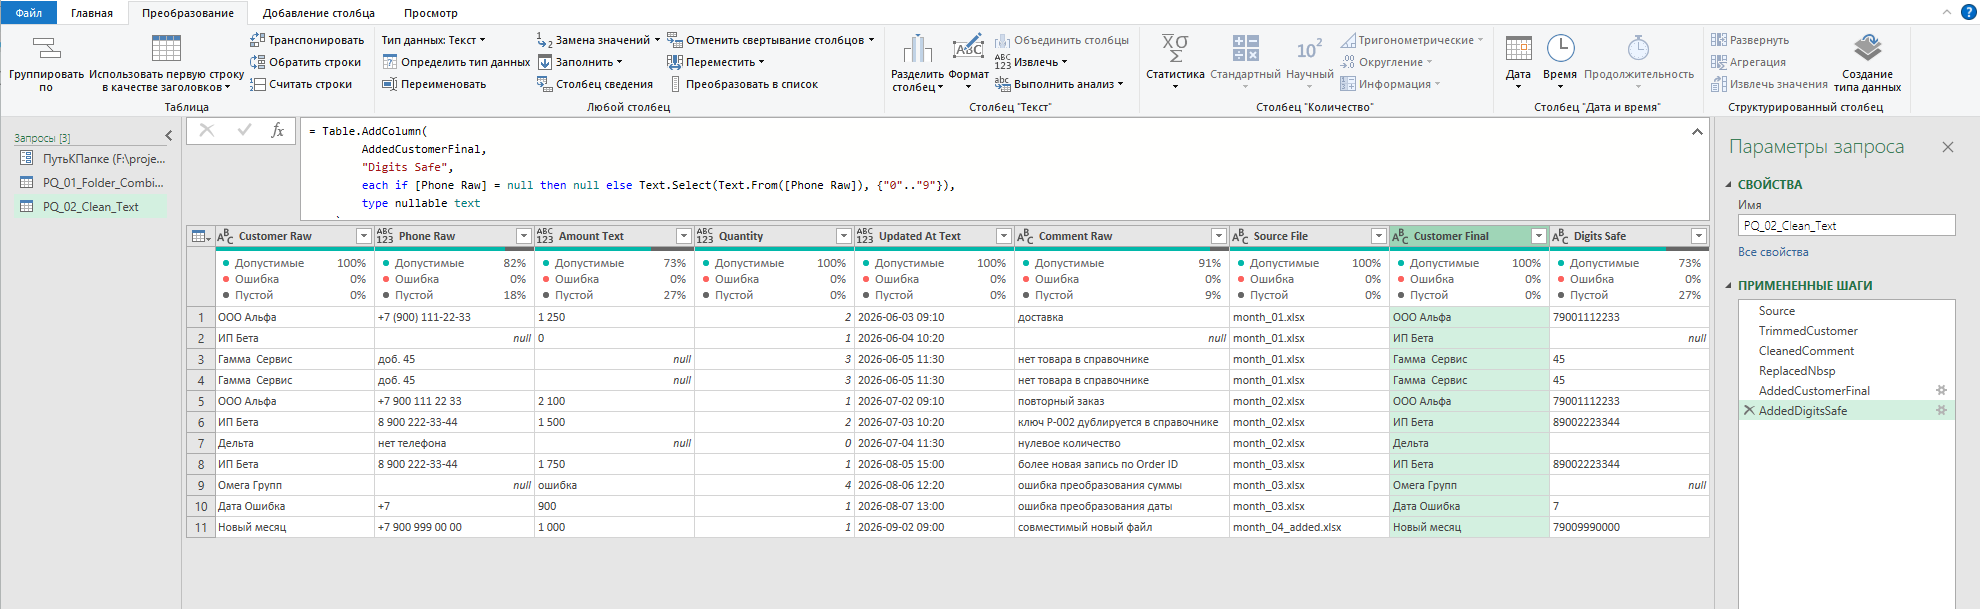This screenshot has width=1980, height=609.
Task: Open the help question mark icon
Action: 1968,12
